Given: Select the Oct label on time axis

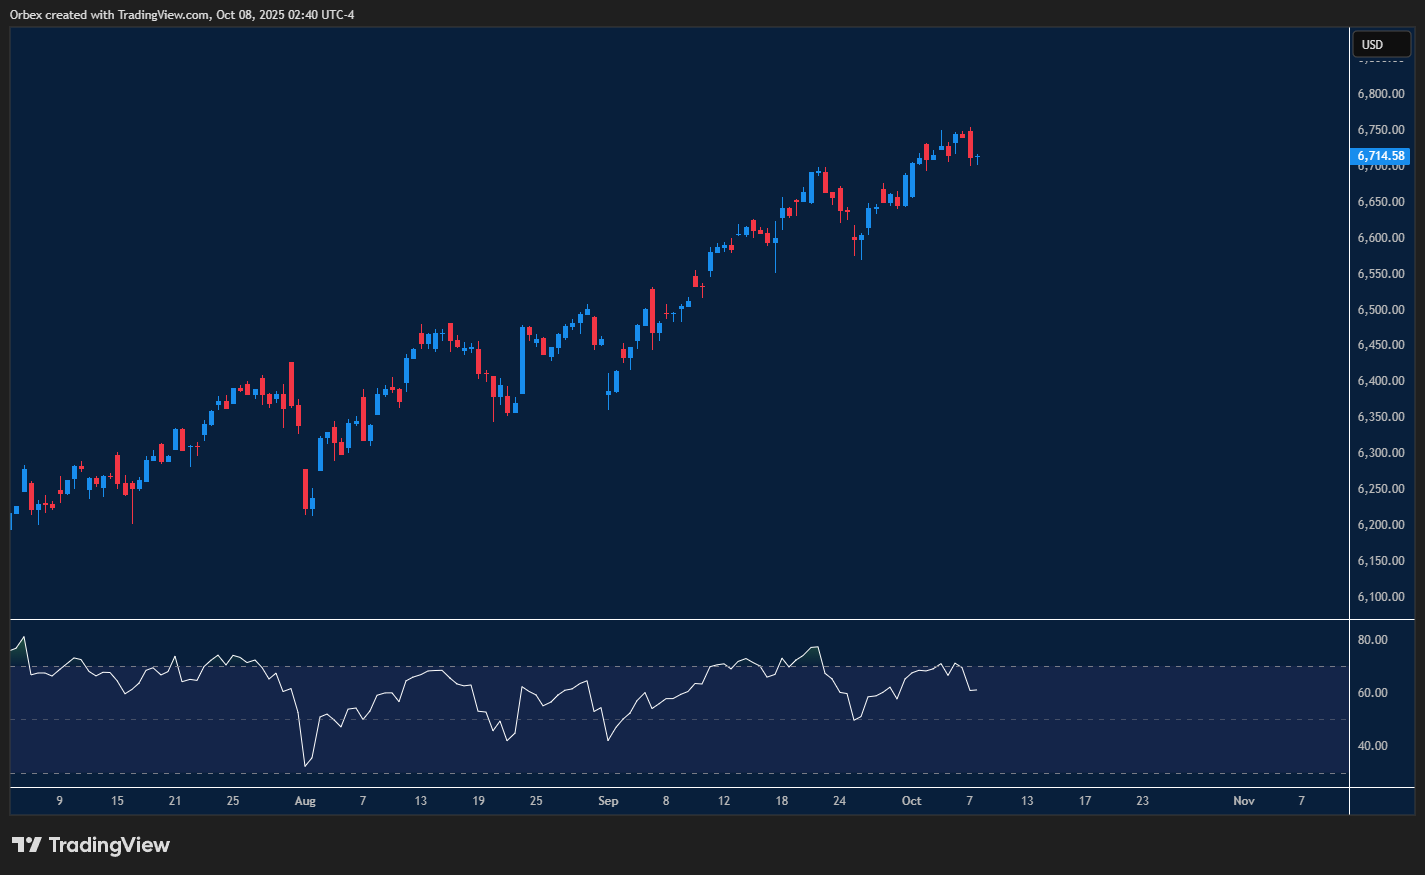Looking at the screenshot, I should click(911, 801).
